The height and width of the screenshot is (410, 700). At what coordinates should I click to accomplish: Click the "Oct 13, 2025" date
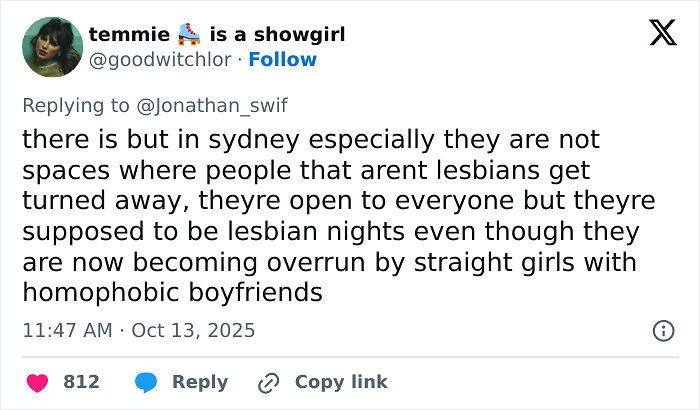pos(193,329)
